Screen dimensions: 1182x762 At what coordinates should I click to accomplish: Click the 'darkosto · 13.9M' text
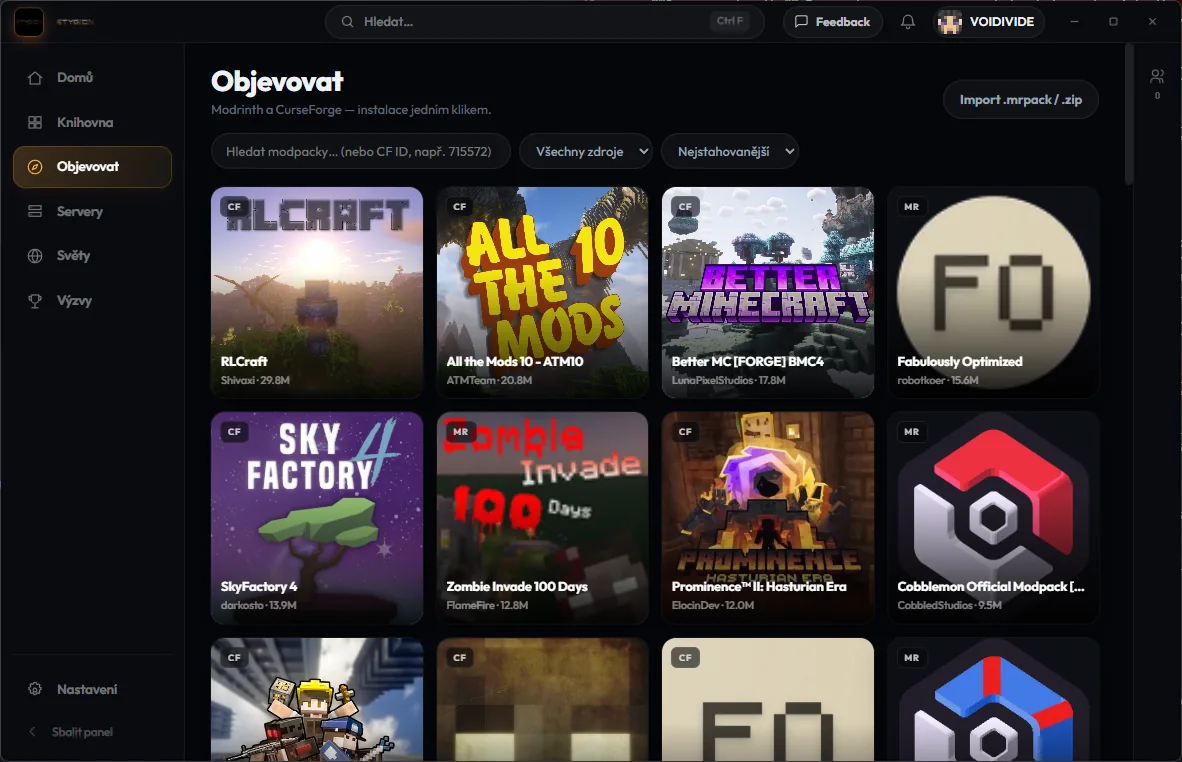(259, 605)
